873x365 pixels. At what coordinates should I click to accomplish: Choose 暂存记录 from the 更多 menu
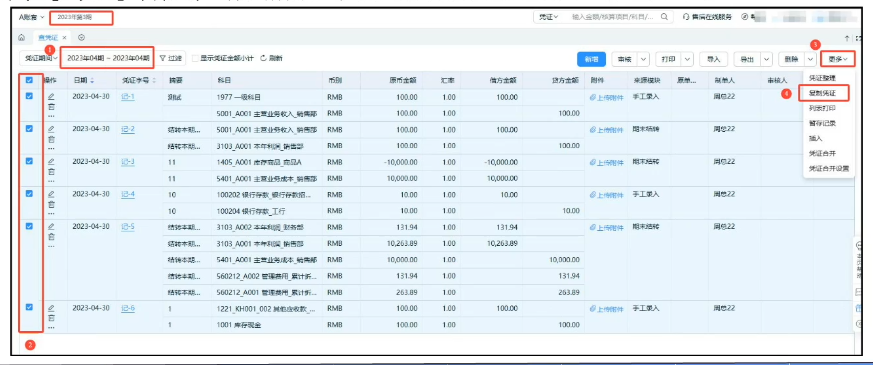point(822,123)
